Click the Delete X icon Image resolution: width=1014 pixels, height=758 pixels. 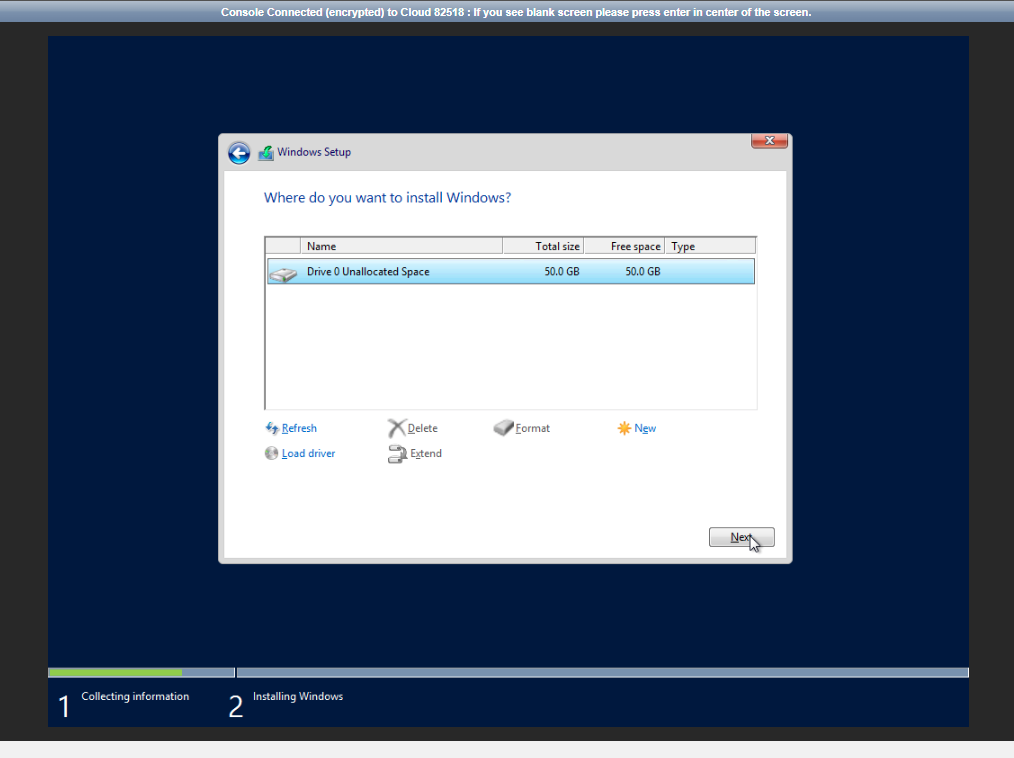click(396, 428)
